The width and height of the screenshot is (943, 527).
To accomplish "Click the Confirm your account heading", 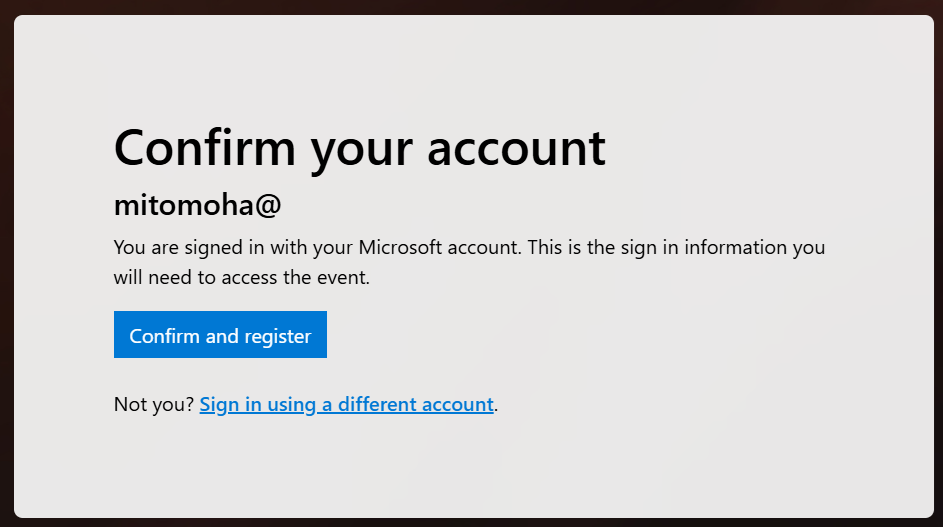I will [x=360, y=148].
